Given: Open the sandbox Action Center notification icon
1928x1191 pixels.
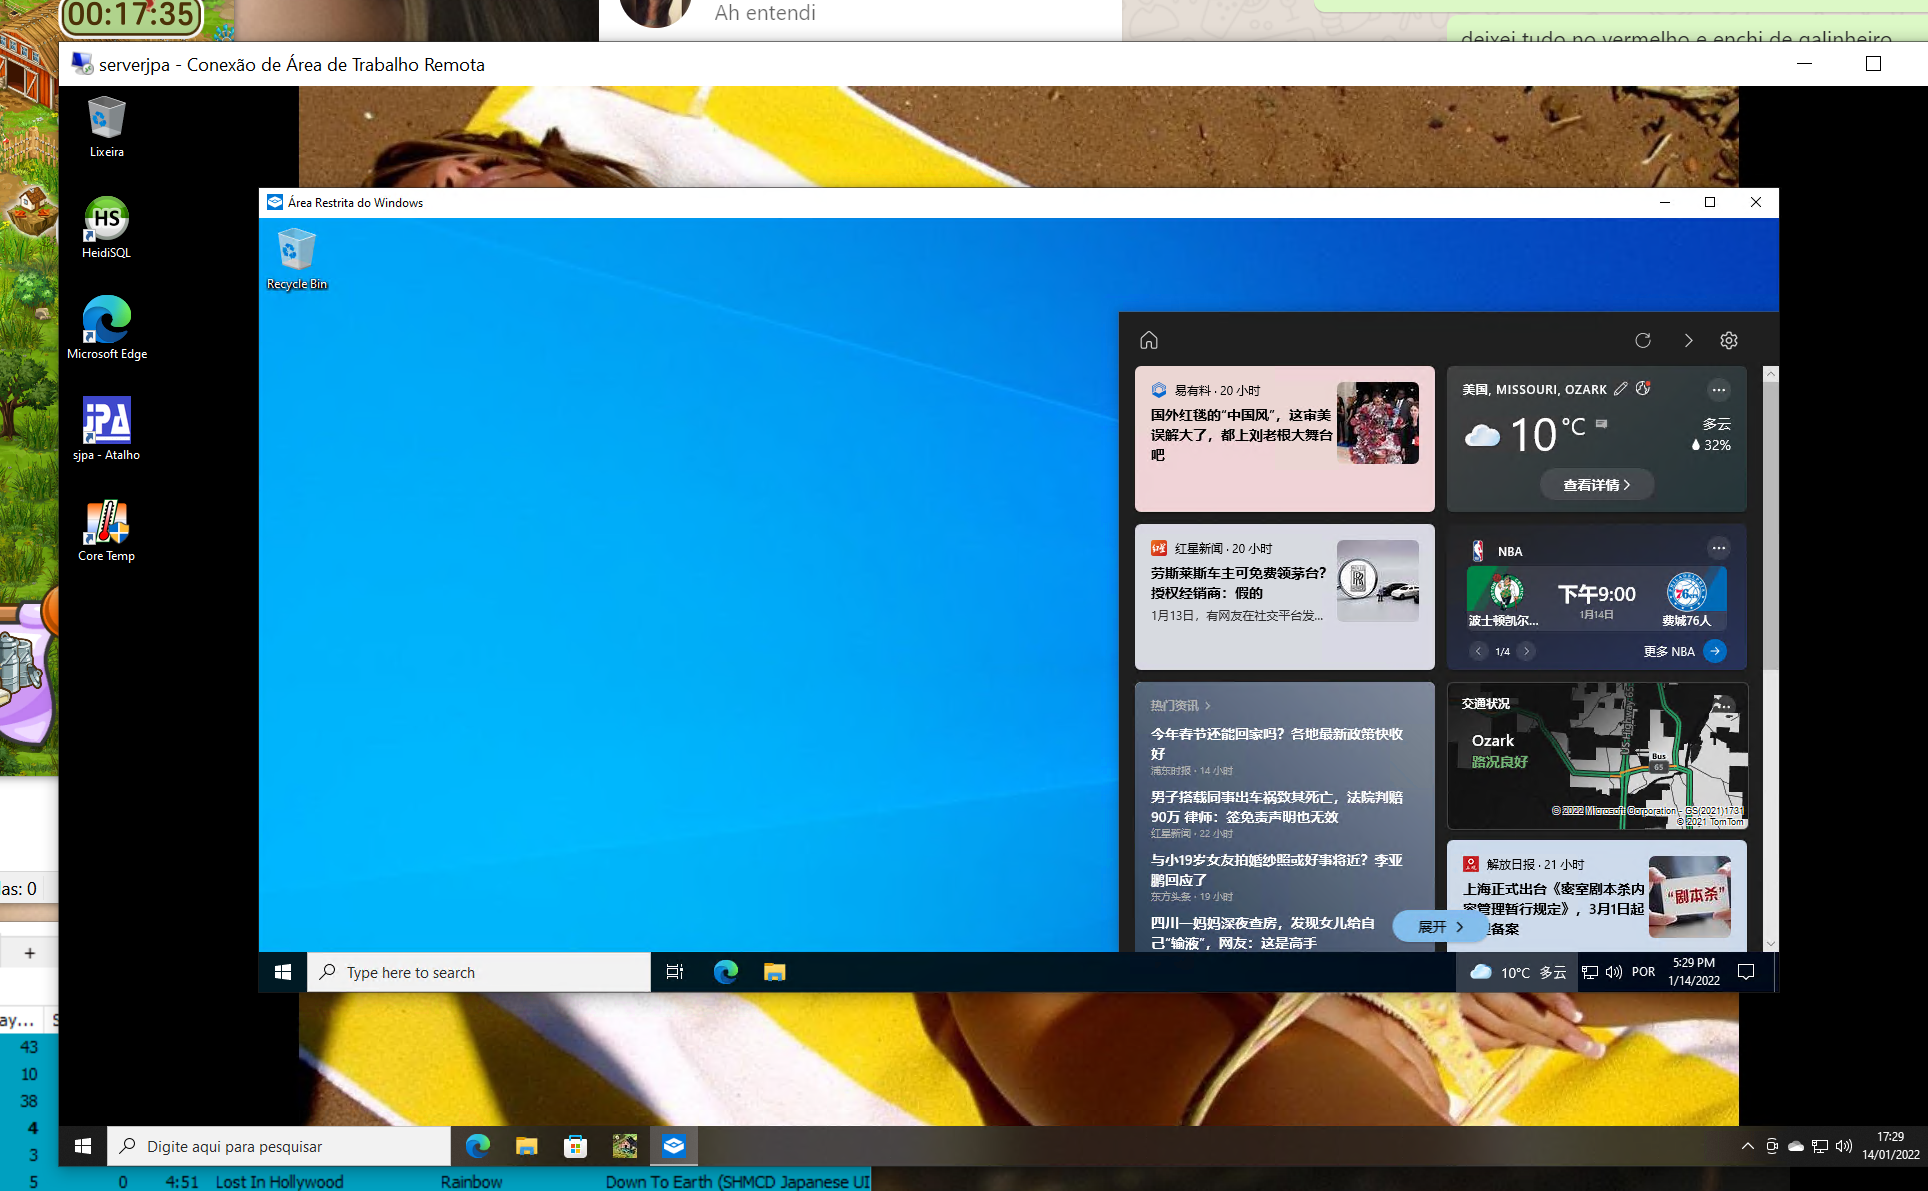Looking at the screenshot, I should click(1746, 972).
